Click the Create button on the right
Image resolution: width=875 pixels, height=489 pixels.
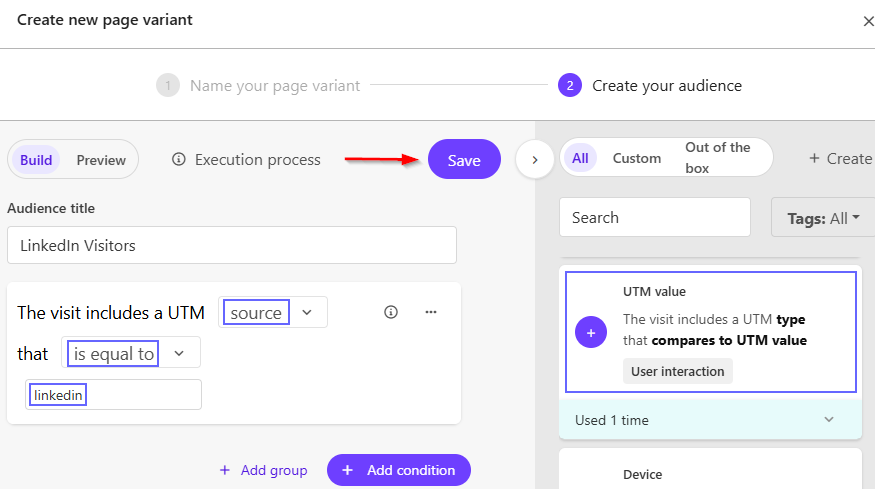click(x=841, y=159)
